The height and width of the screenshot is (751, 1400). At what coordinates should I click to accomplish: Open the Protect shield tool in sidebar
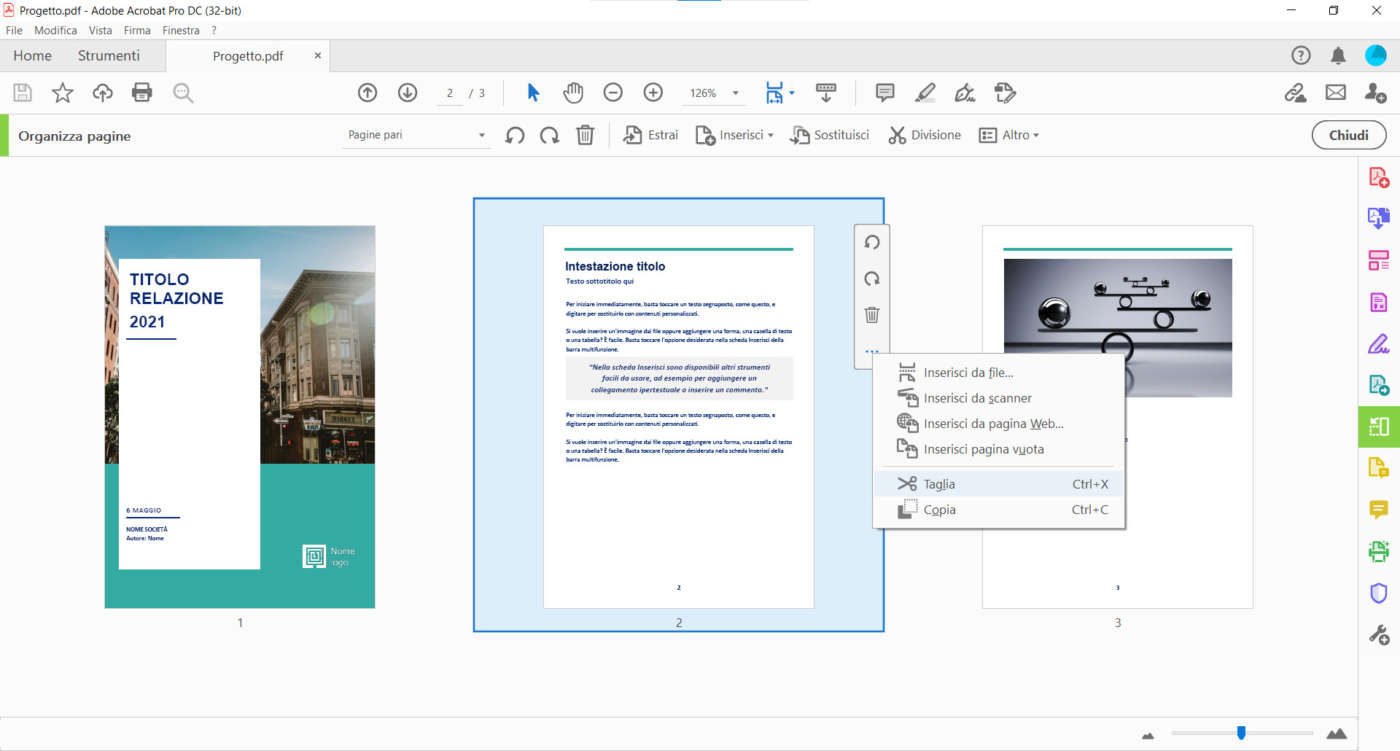click(x=1379, y=592)
